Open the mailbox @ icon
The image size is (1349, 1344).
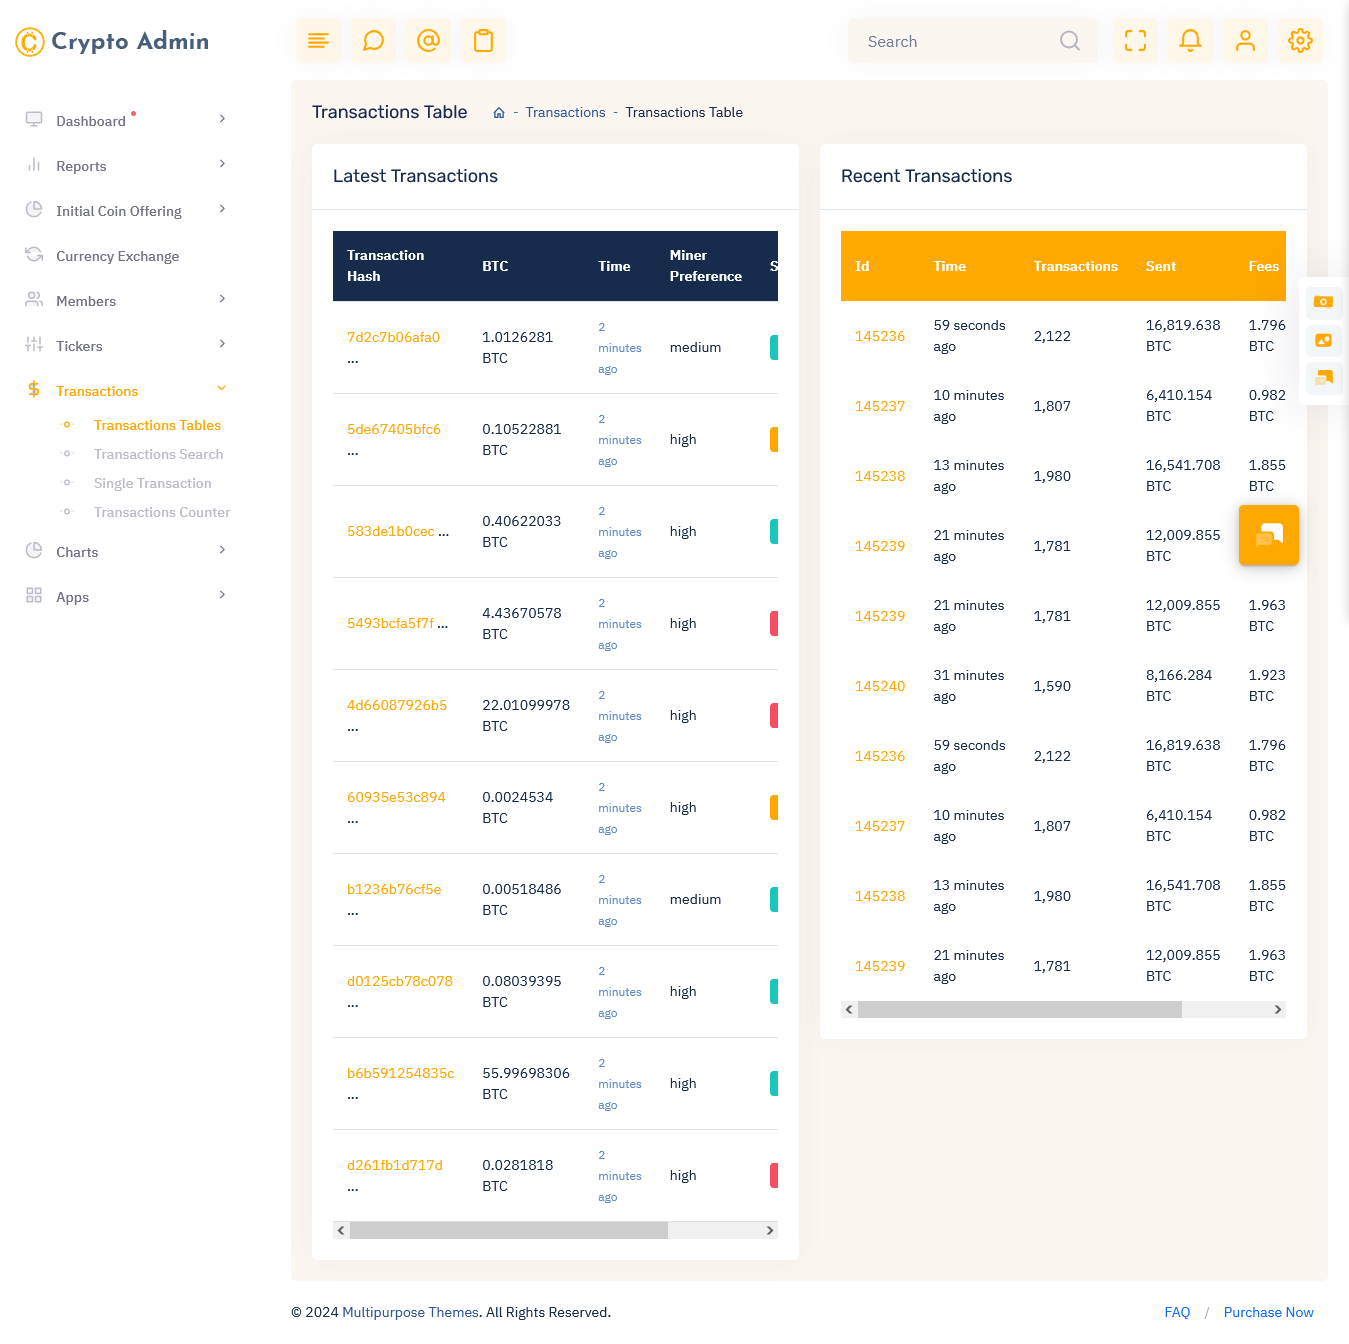pos(428,41)
